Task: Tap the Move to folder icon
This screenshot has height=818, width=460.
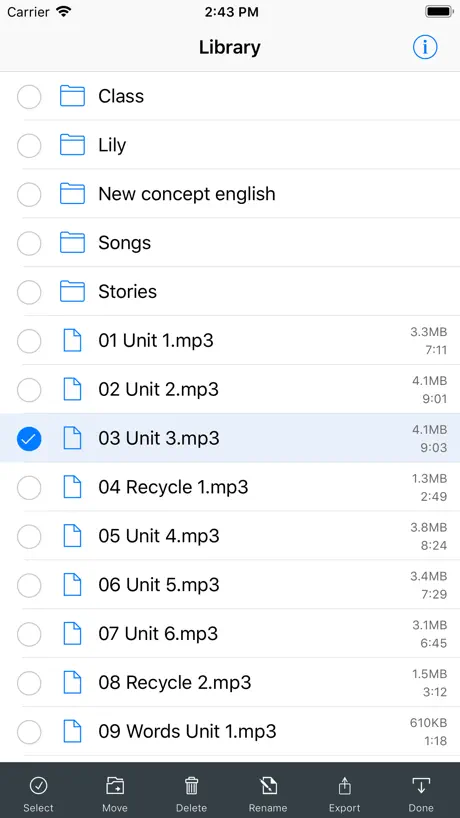Action: (115, 785)
